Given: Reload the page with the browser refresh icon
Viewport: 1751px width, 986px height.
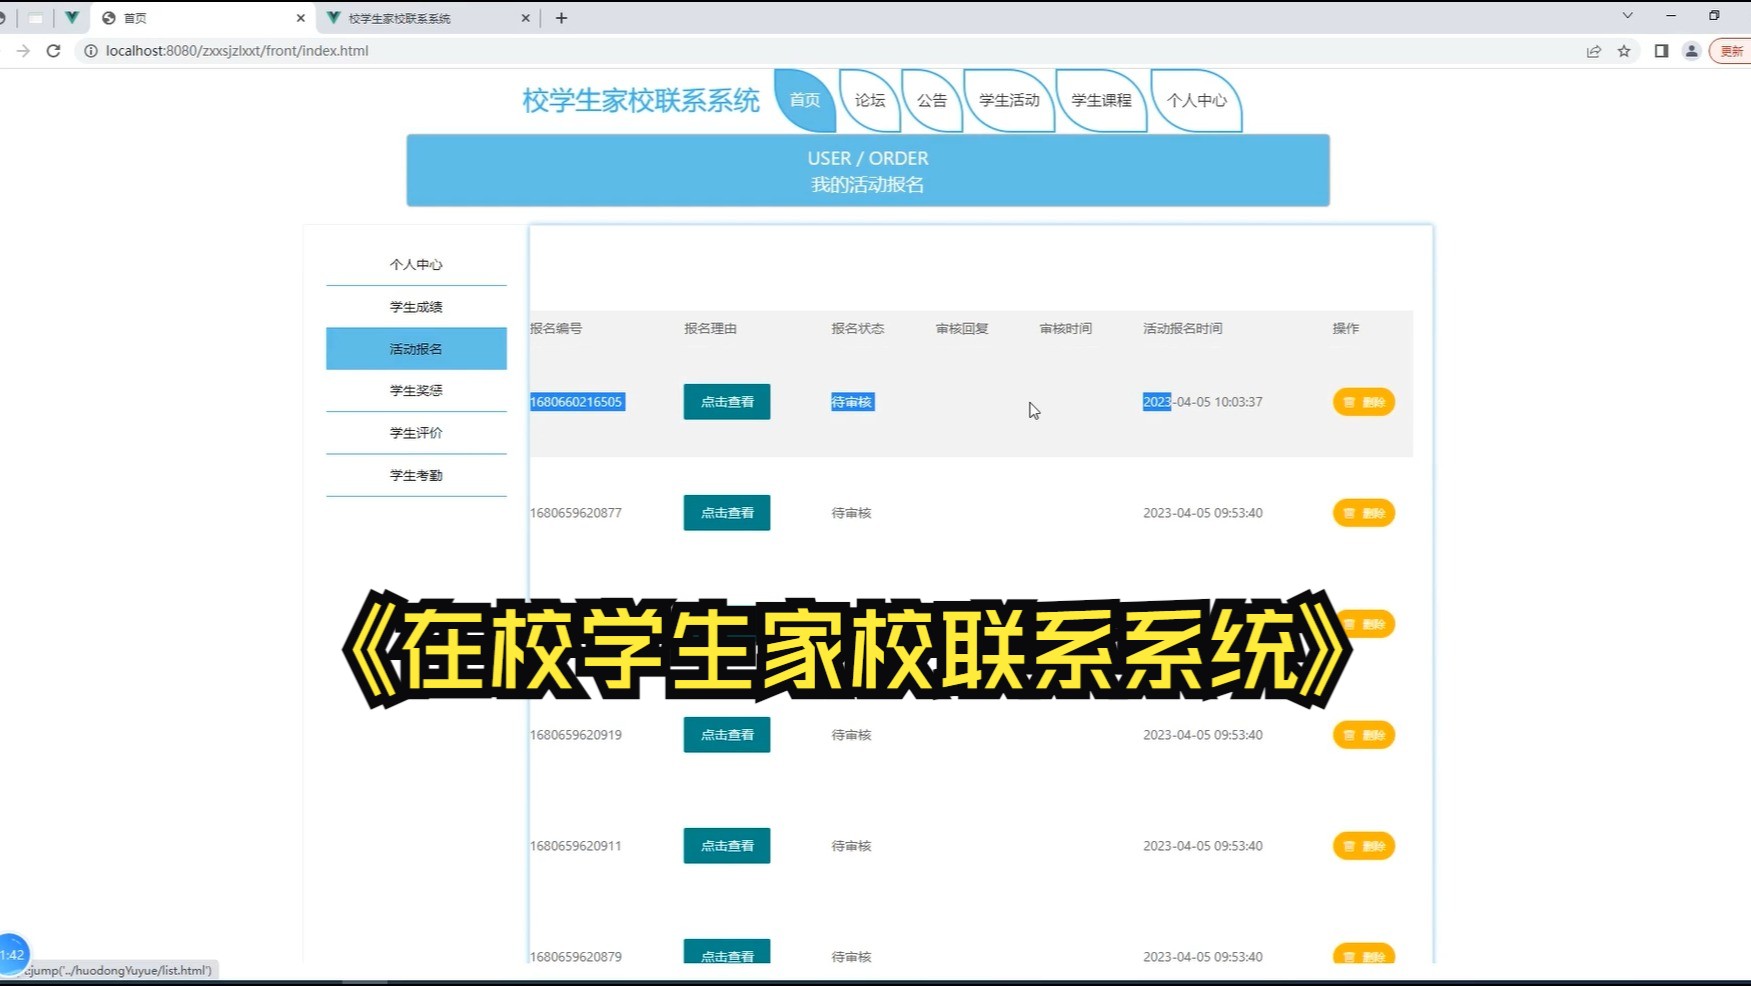Looking at the screenshot, I should [x=54, y=51].
